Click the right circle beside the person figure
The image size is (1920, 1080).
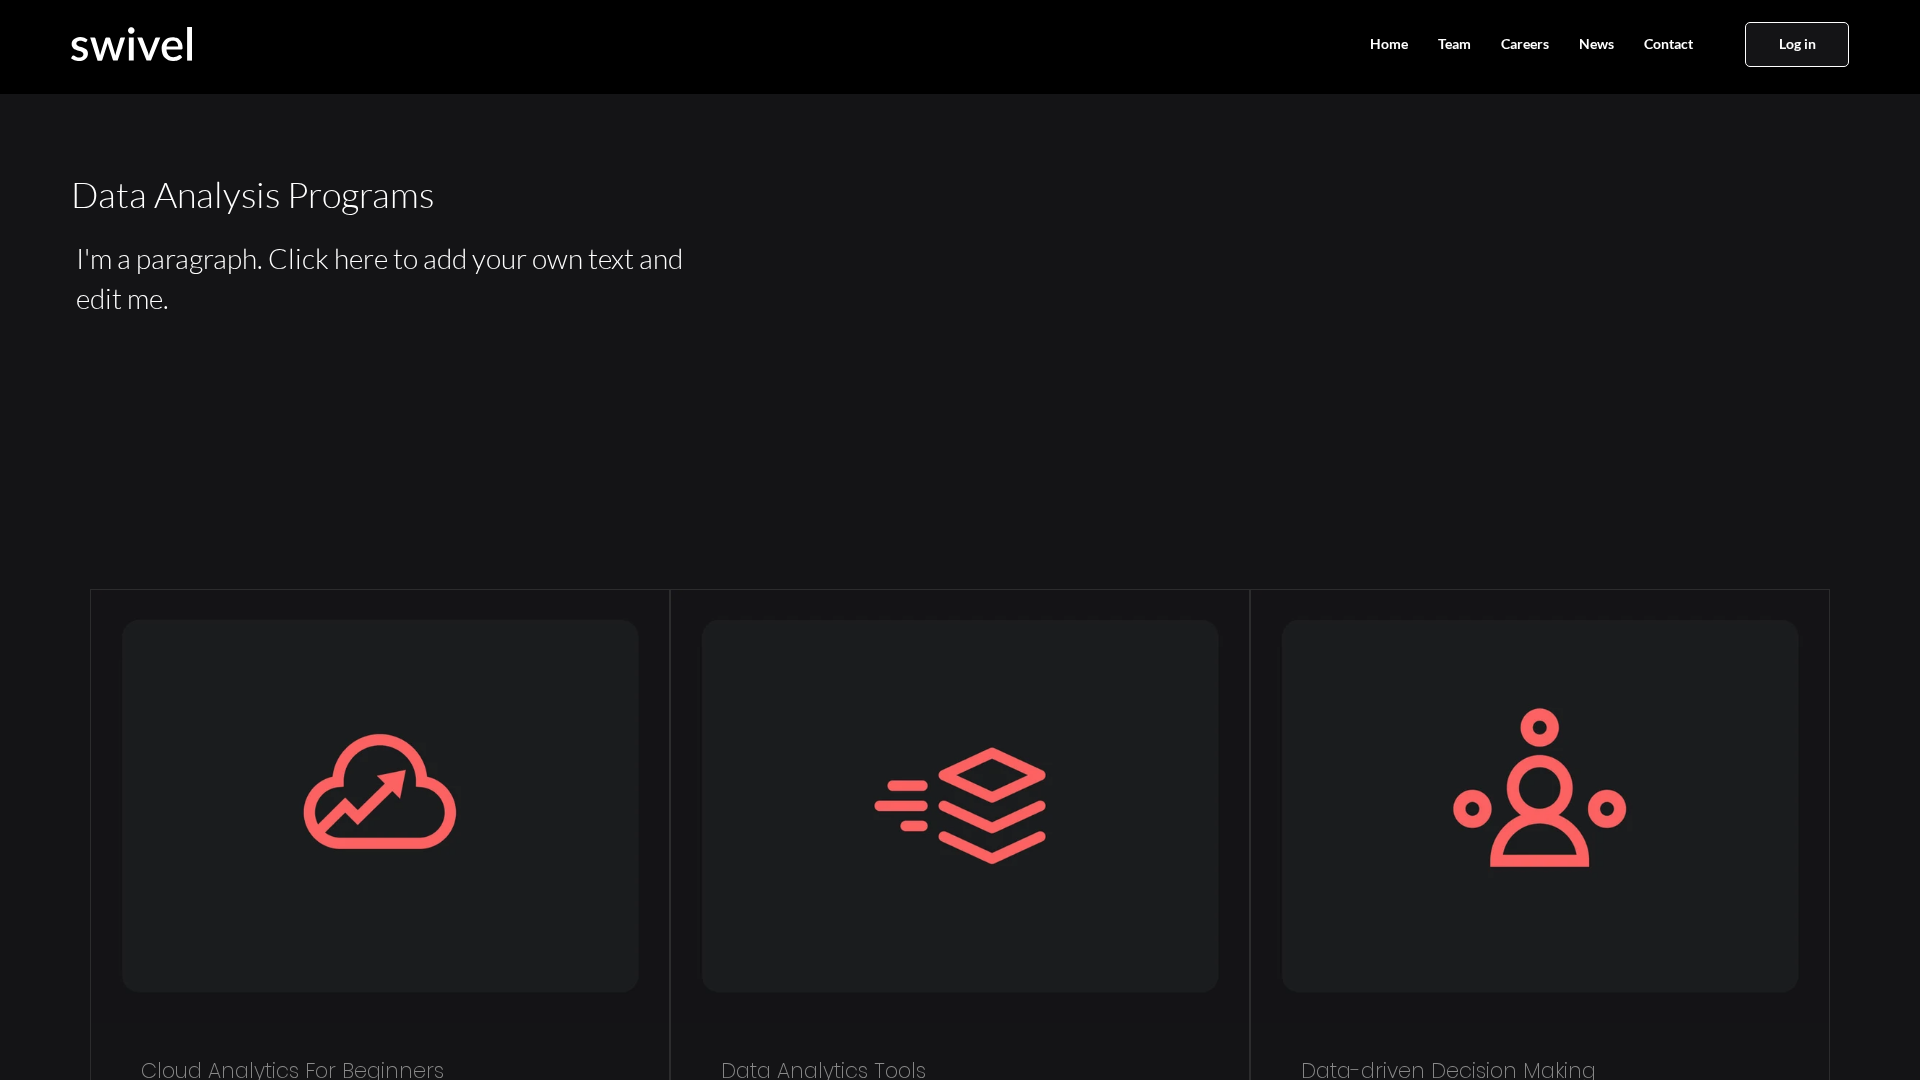pyautogui.click(x=1606, y=808)
